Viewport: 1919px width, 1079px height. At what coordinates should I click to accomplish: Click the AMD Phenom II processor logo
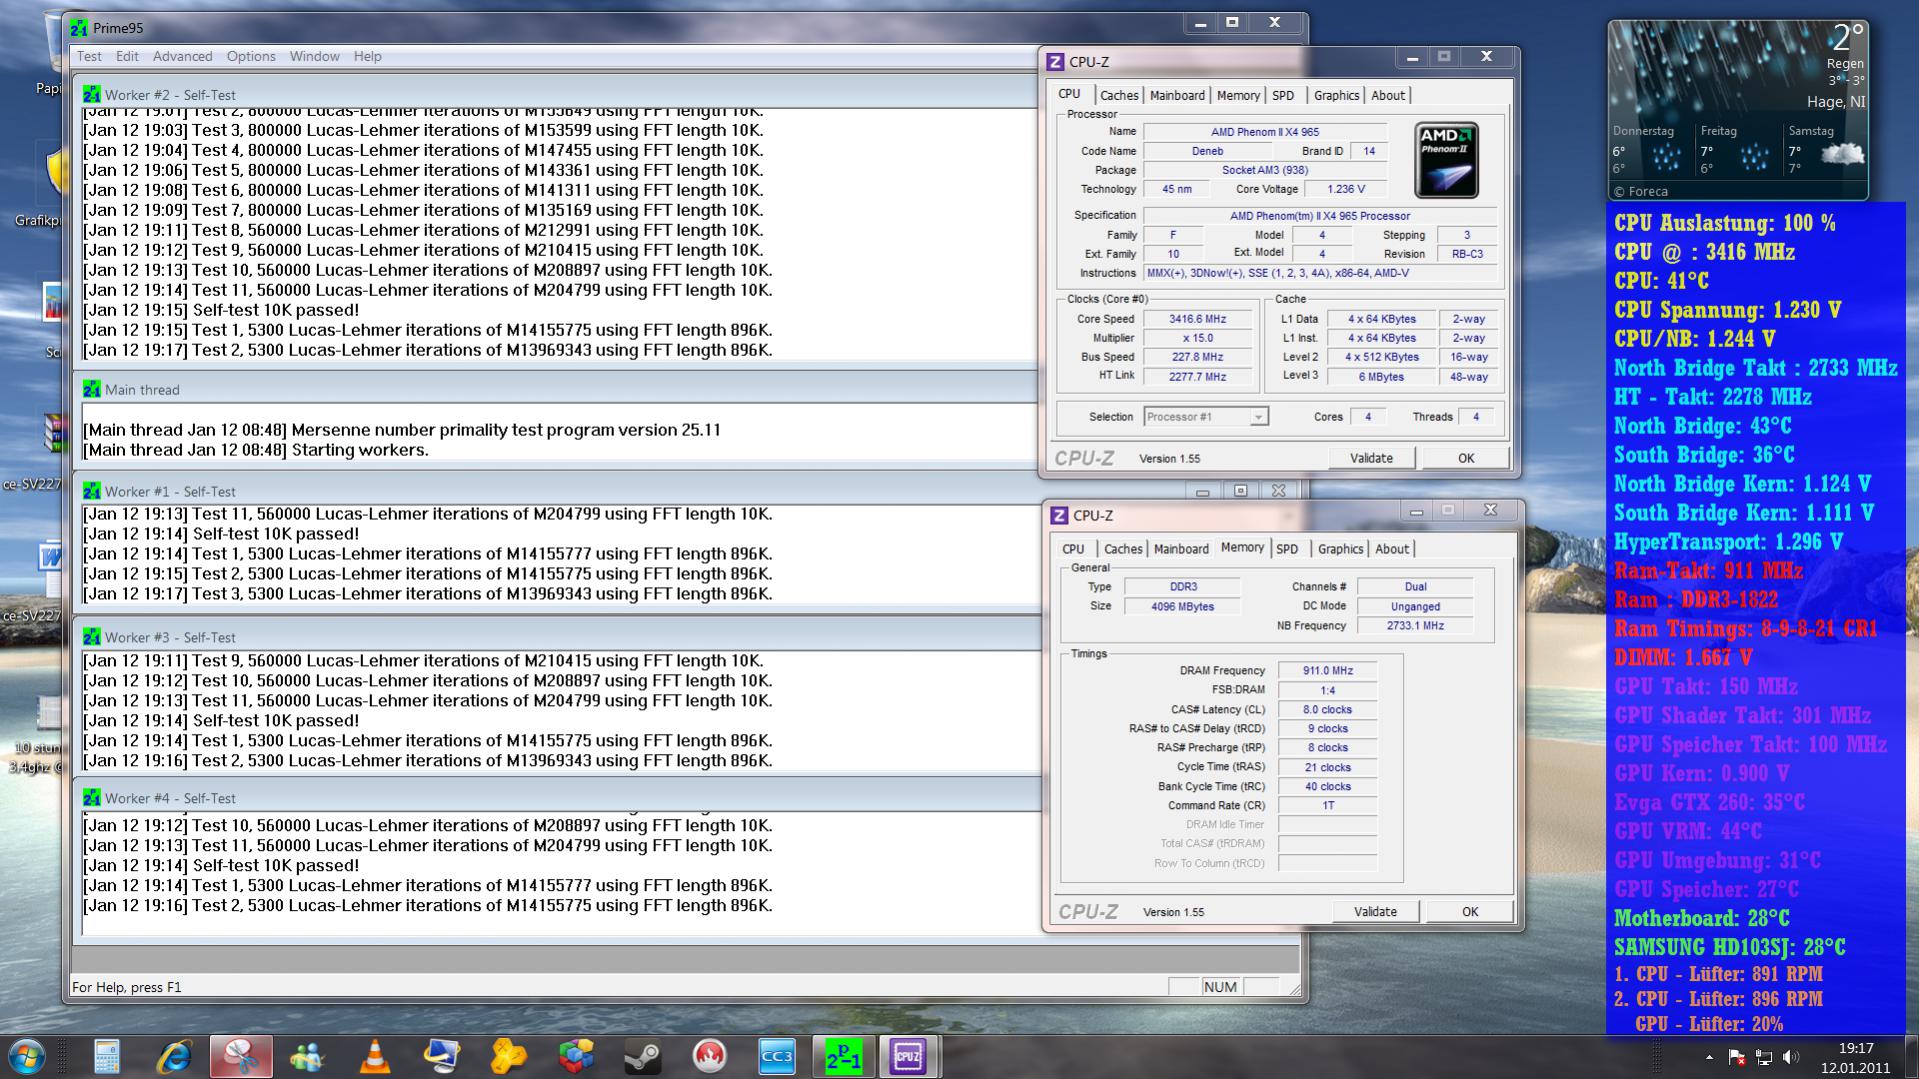pyautogui.click(x=1446, y=160)
